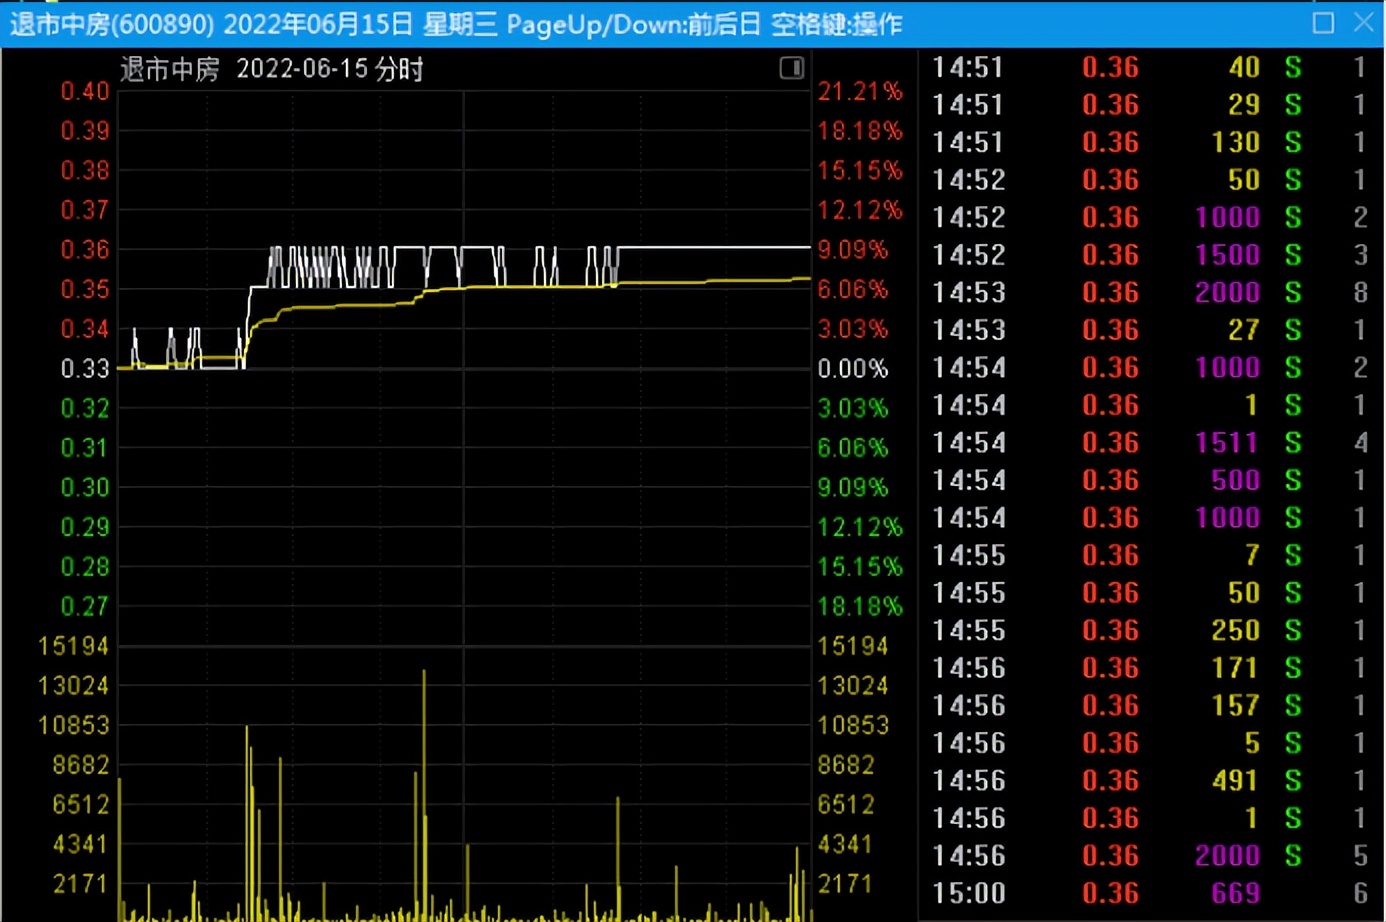Select trade volume 5 at 14:56
Image resolution: width=1386 pixels, height=922 pixels.
coord(1252,743)
